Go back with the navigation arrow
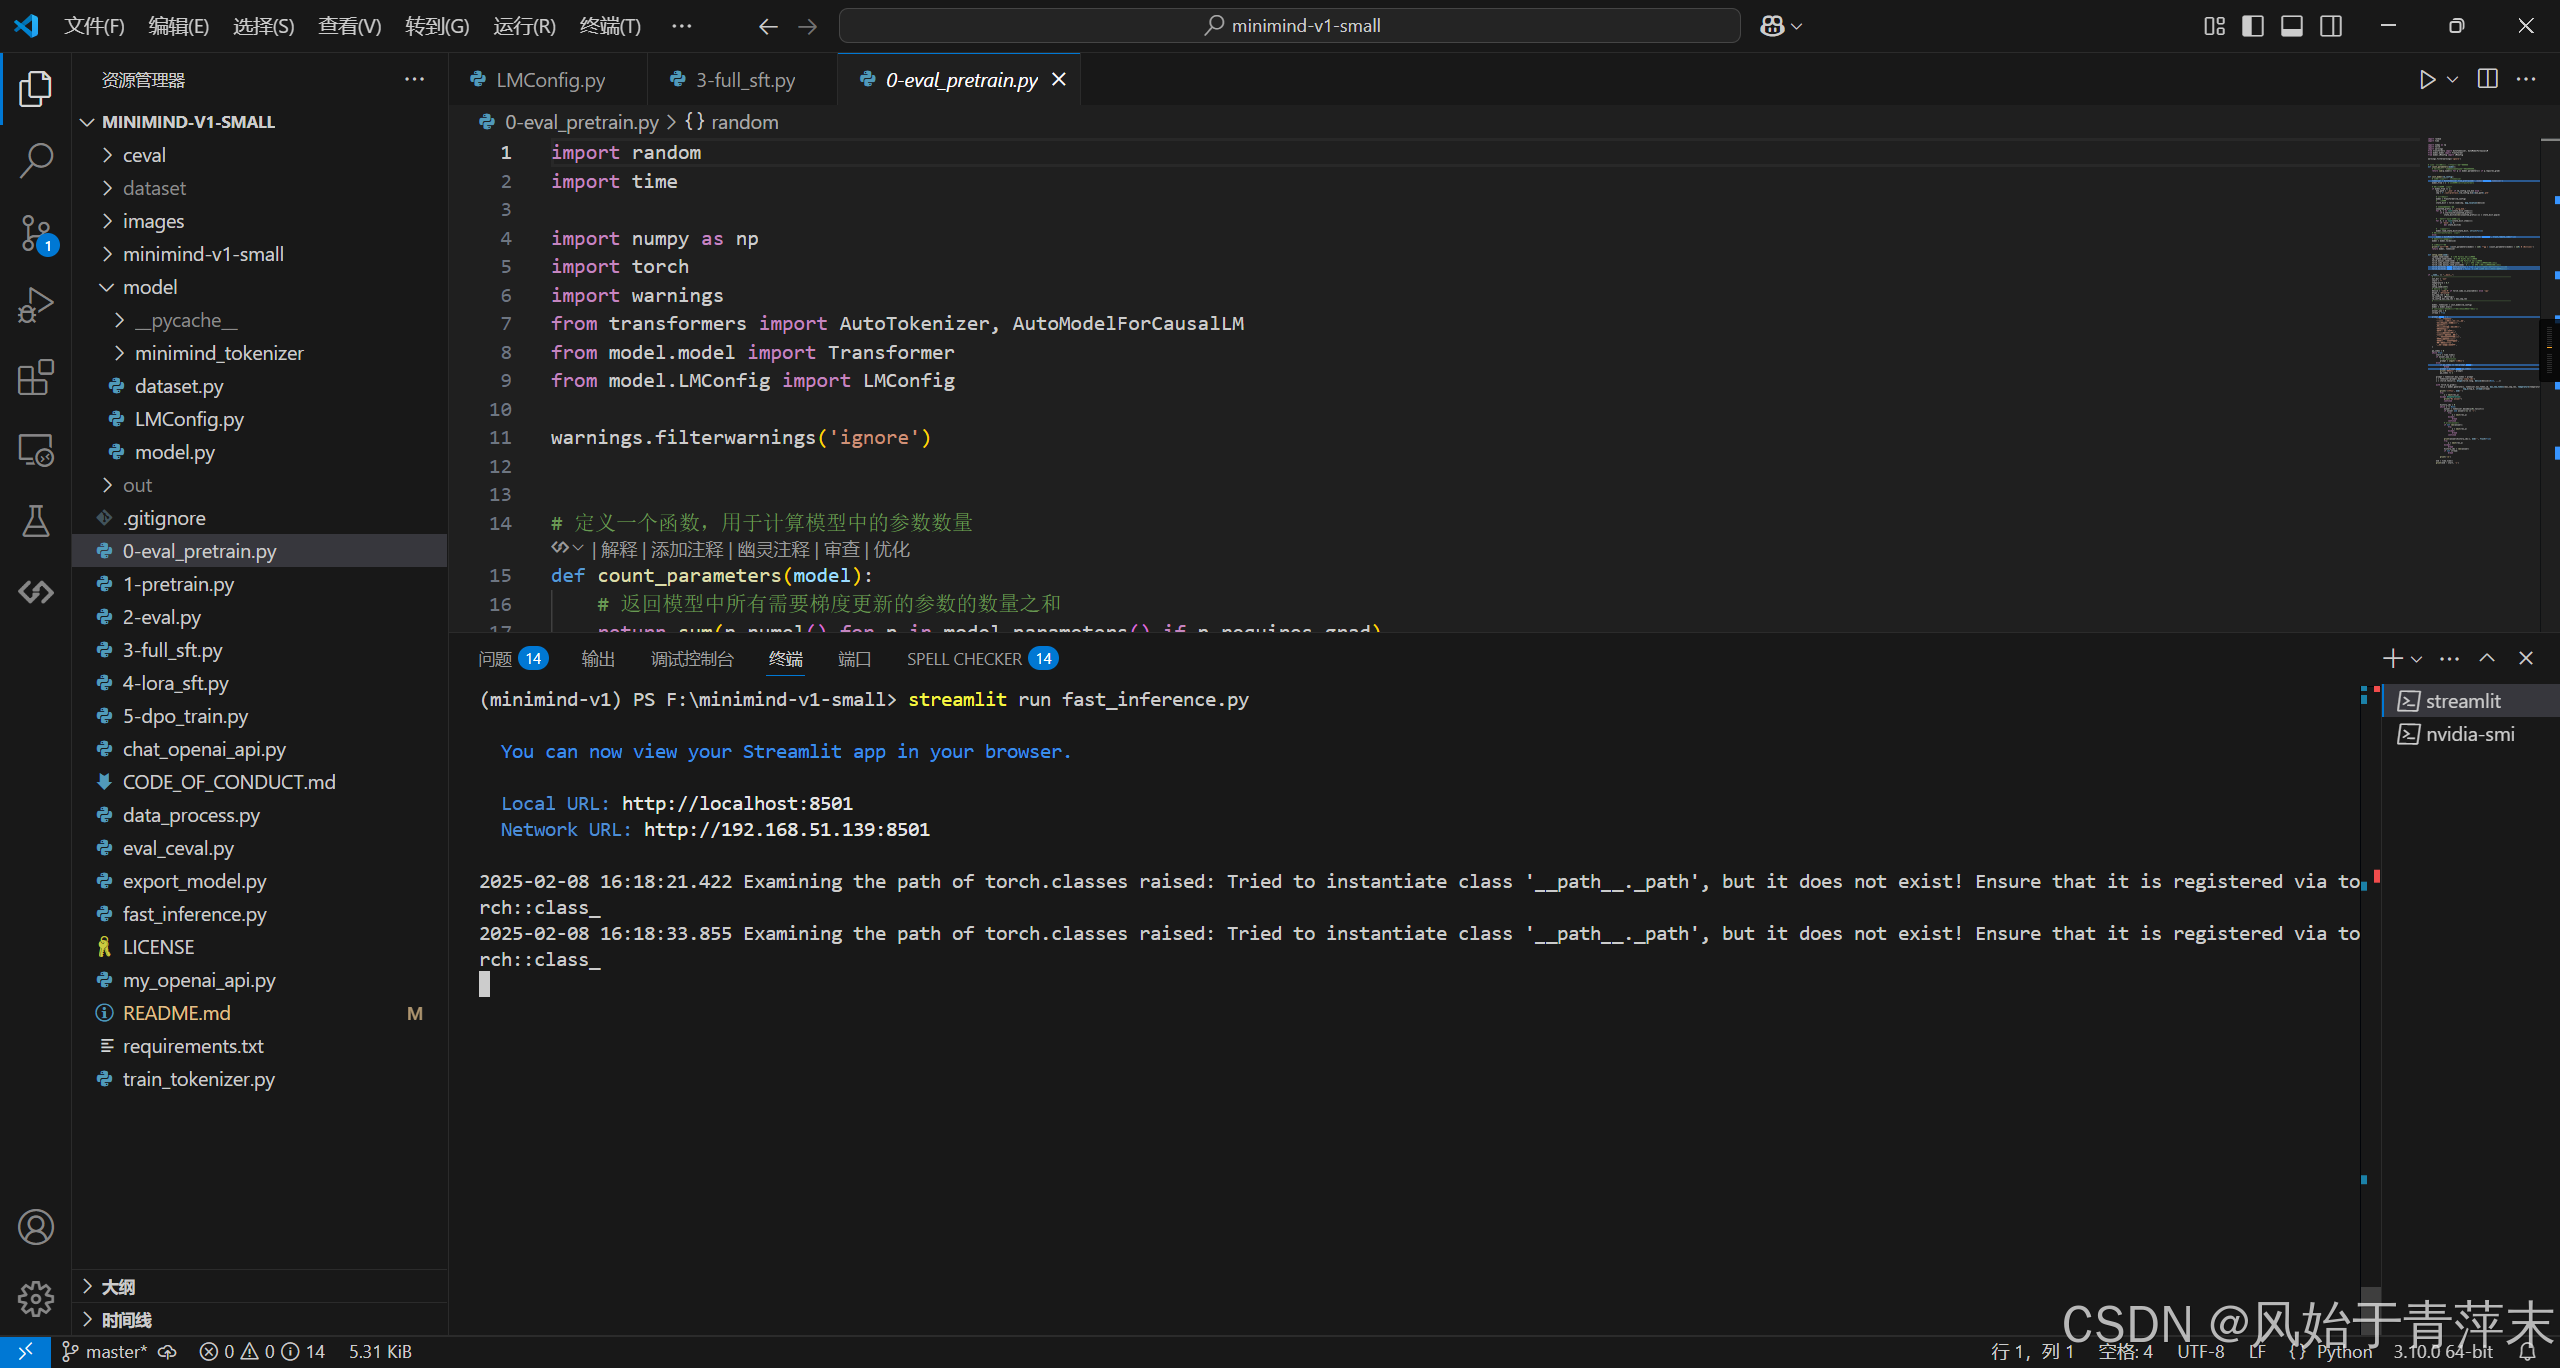 point(767,26)
